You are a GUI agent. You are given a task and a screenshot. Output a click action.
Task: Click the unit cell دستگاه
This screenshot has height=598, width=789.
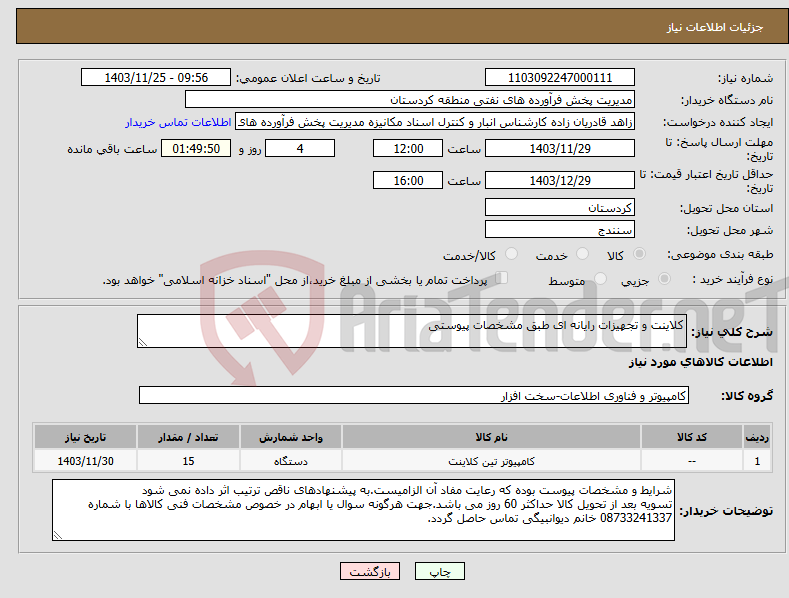click(x=291, y=461)
